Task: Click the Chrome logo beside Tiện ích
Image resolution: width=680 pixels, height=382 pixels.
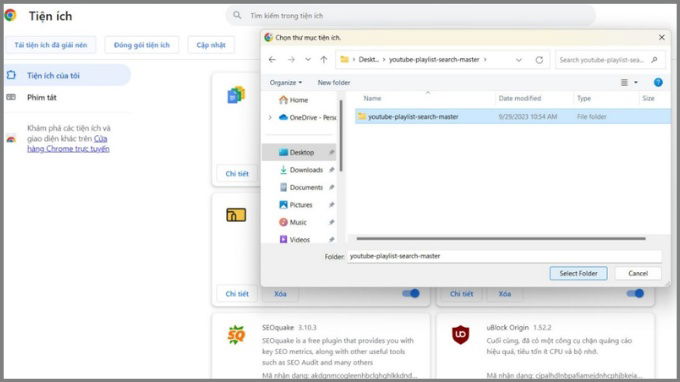Action: point(10,15)
